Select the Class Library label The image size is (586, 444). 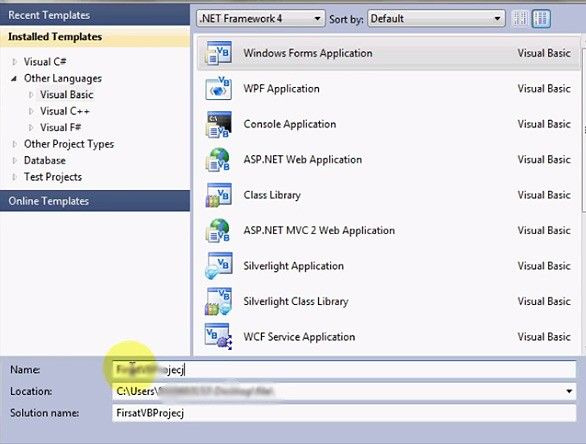click(272, 195)
